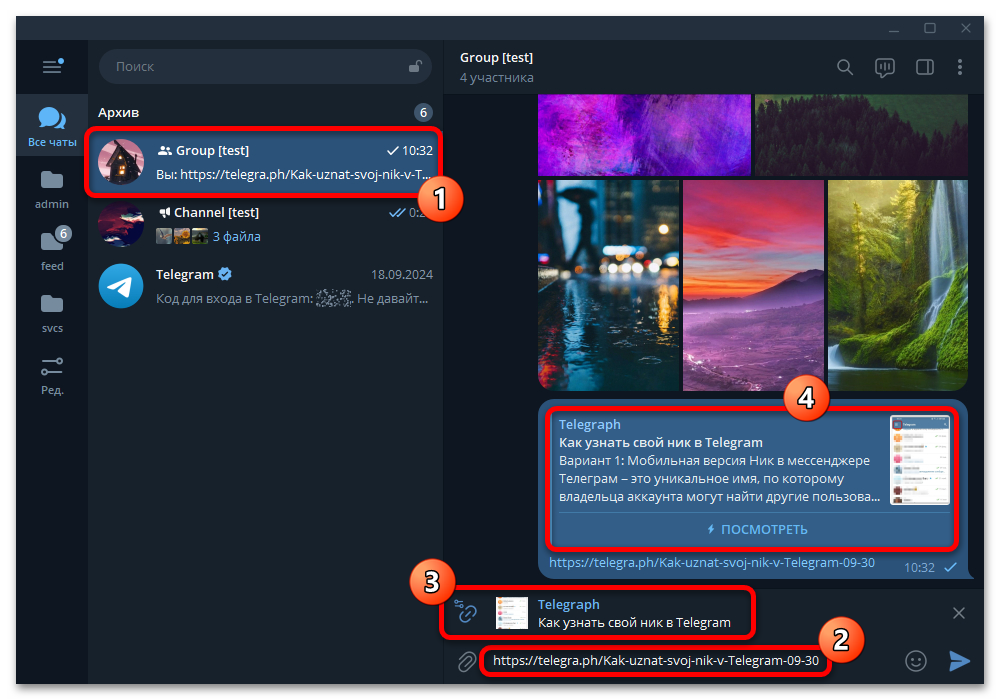Click the 'ПОСМОТРЕТЬ' instant view button
Image resolution: width=1000 pixels, height=700 pixels.
click(757, 529)
